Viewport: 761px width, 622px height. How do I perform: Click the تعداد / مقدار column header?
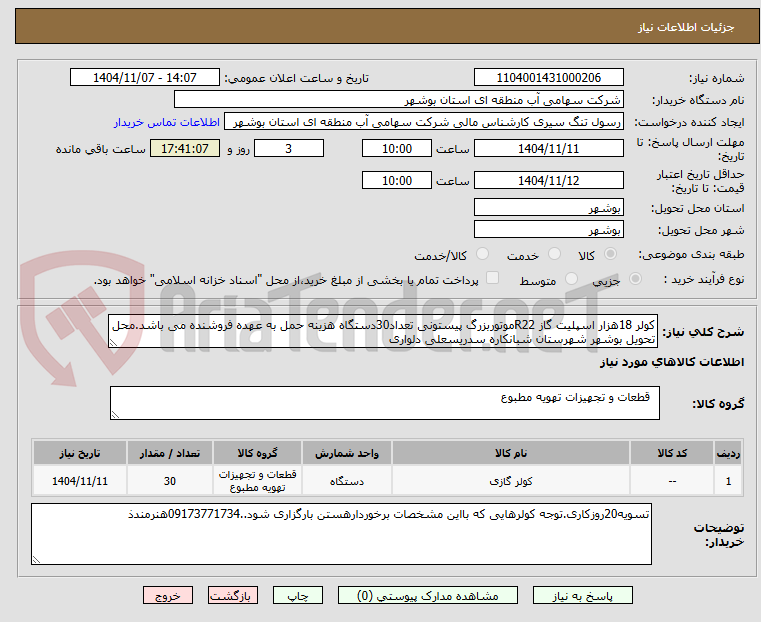[x=170, y=453]
